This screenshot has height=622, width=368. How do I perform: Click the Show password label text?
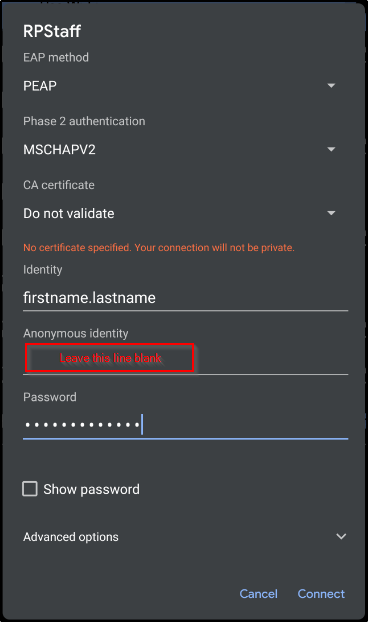tap(91, 489)
